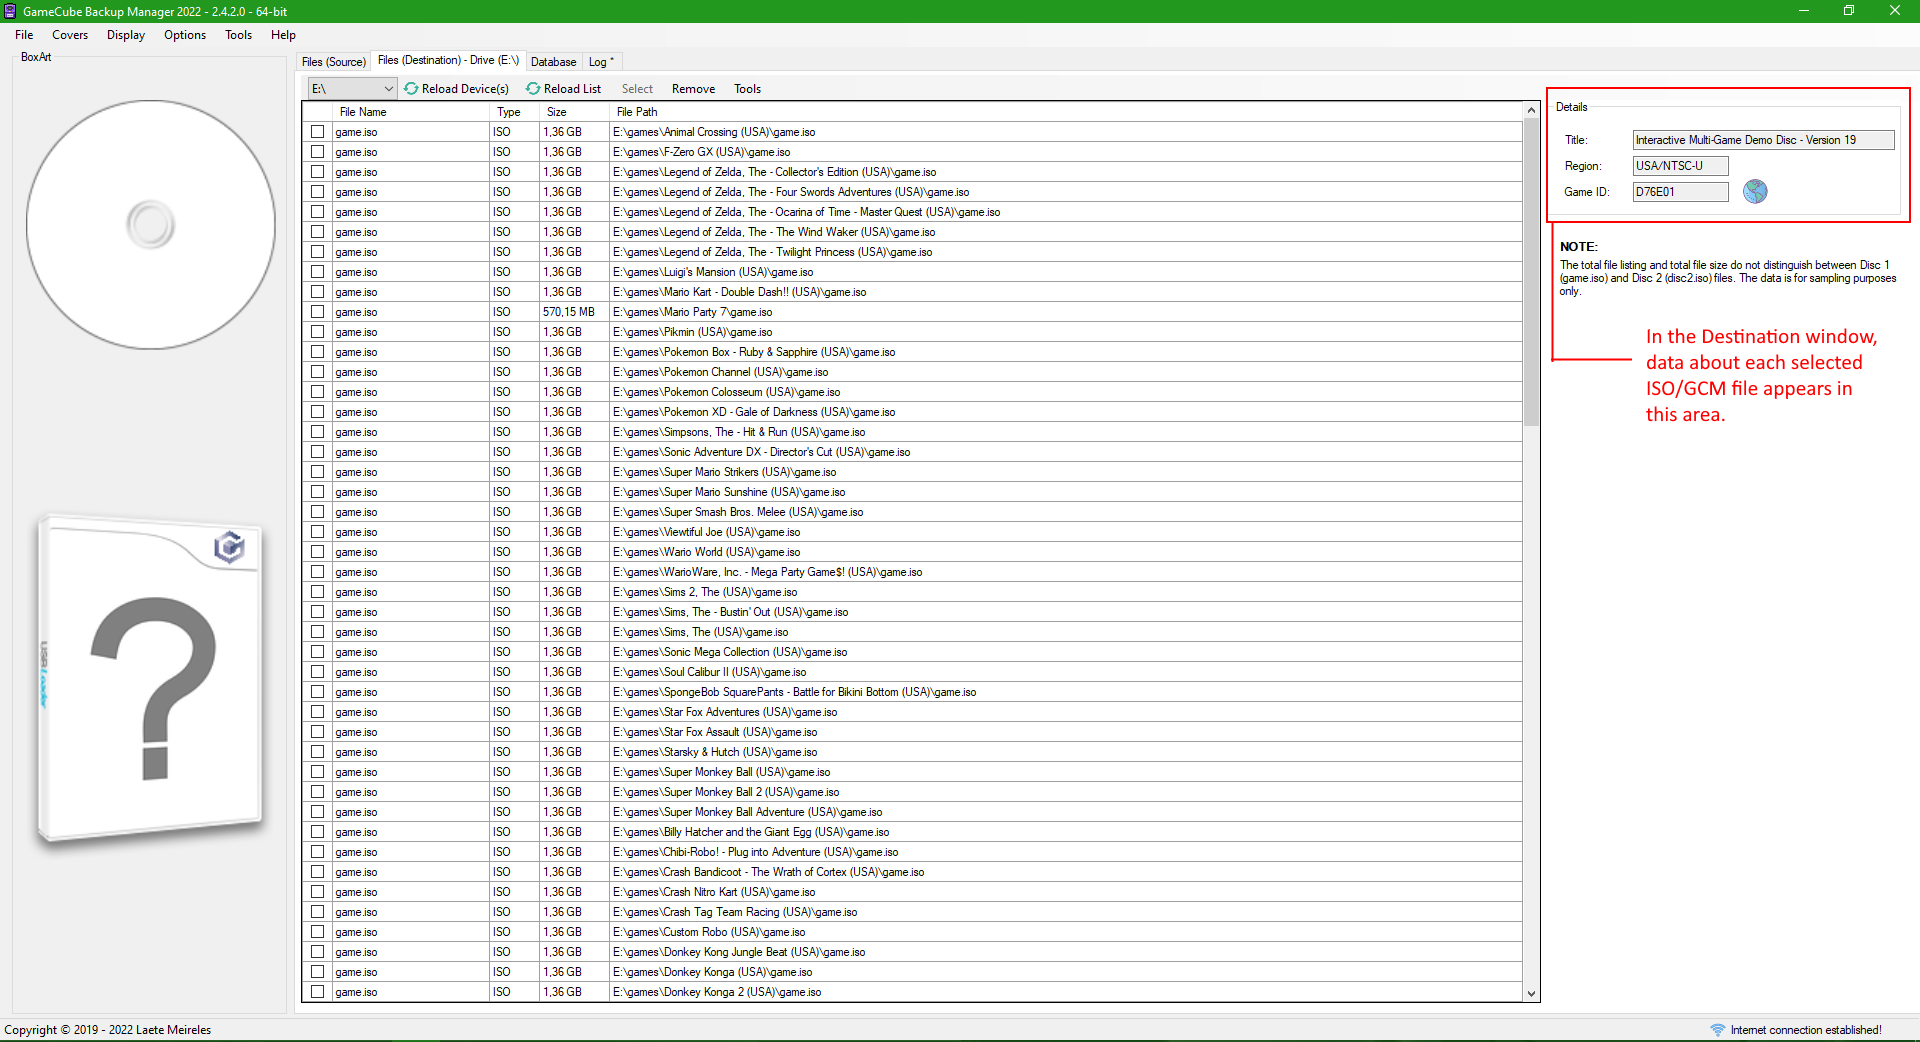Open the Display menu

pyautogui.click(x=126, y=35)
